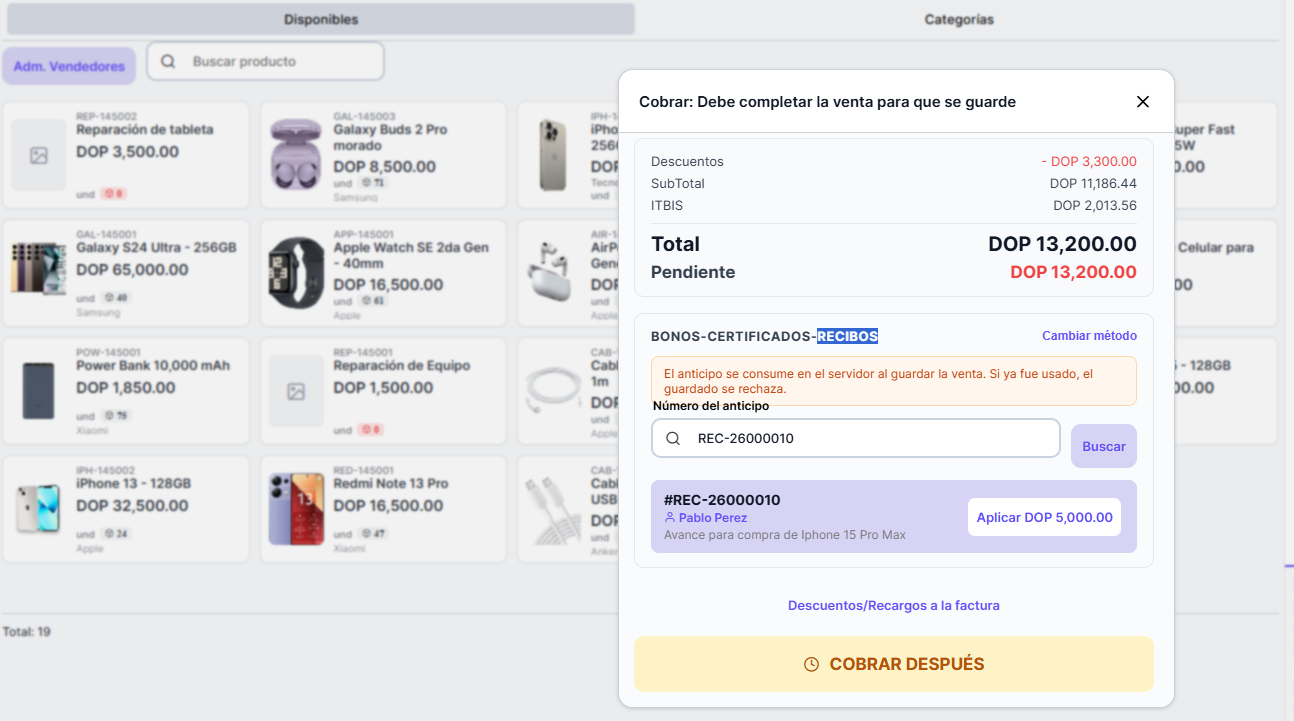Image resolution: width=1294 pixels, height=721 pixels.
Task: Click the Total: 19 footer text
Action: click(x=27, y=632)
